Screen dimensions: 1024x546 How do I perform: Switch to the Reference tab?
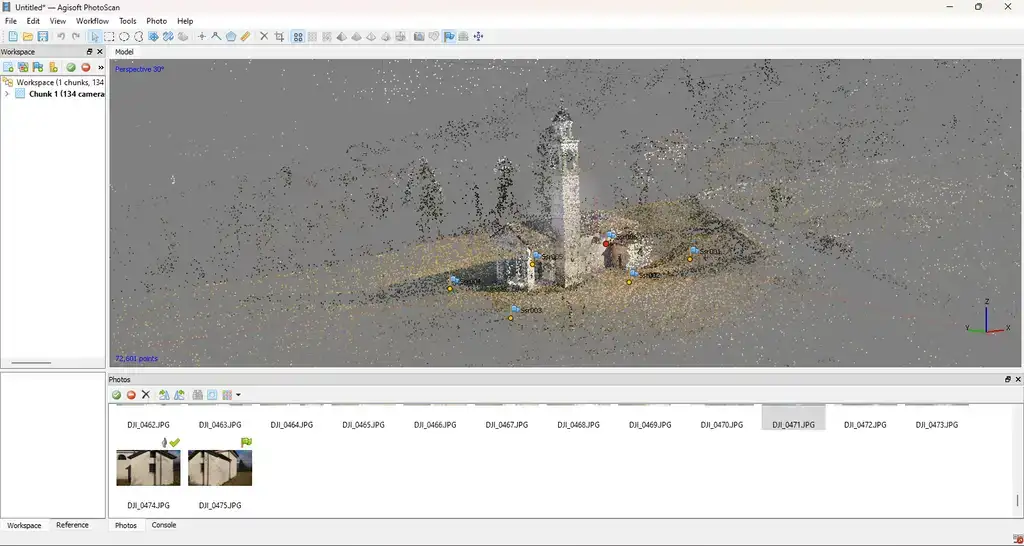click(x=72, y=525)
